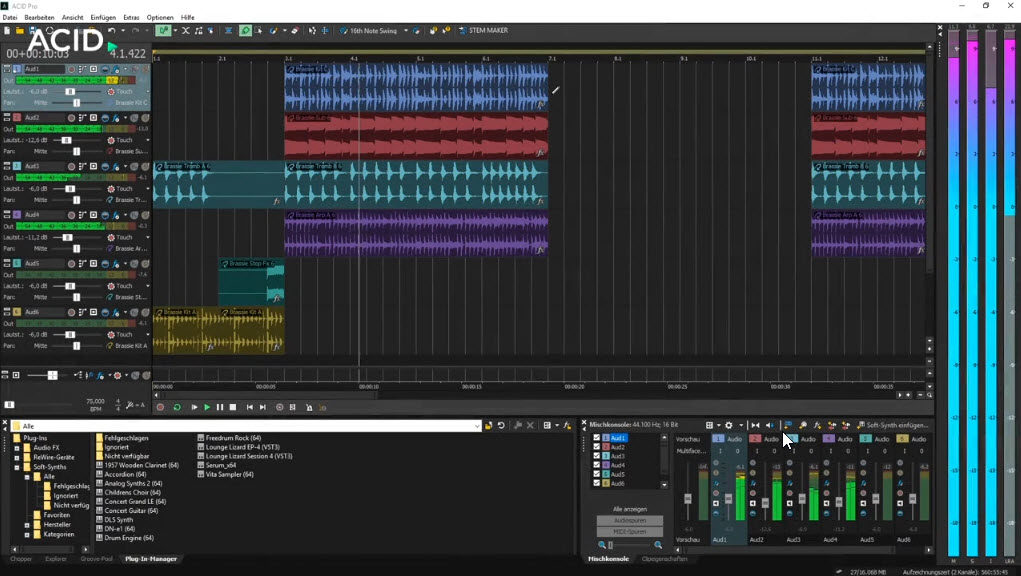Start playback with the green Play button
1021x576 pixels.
207,407
